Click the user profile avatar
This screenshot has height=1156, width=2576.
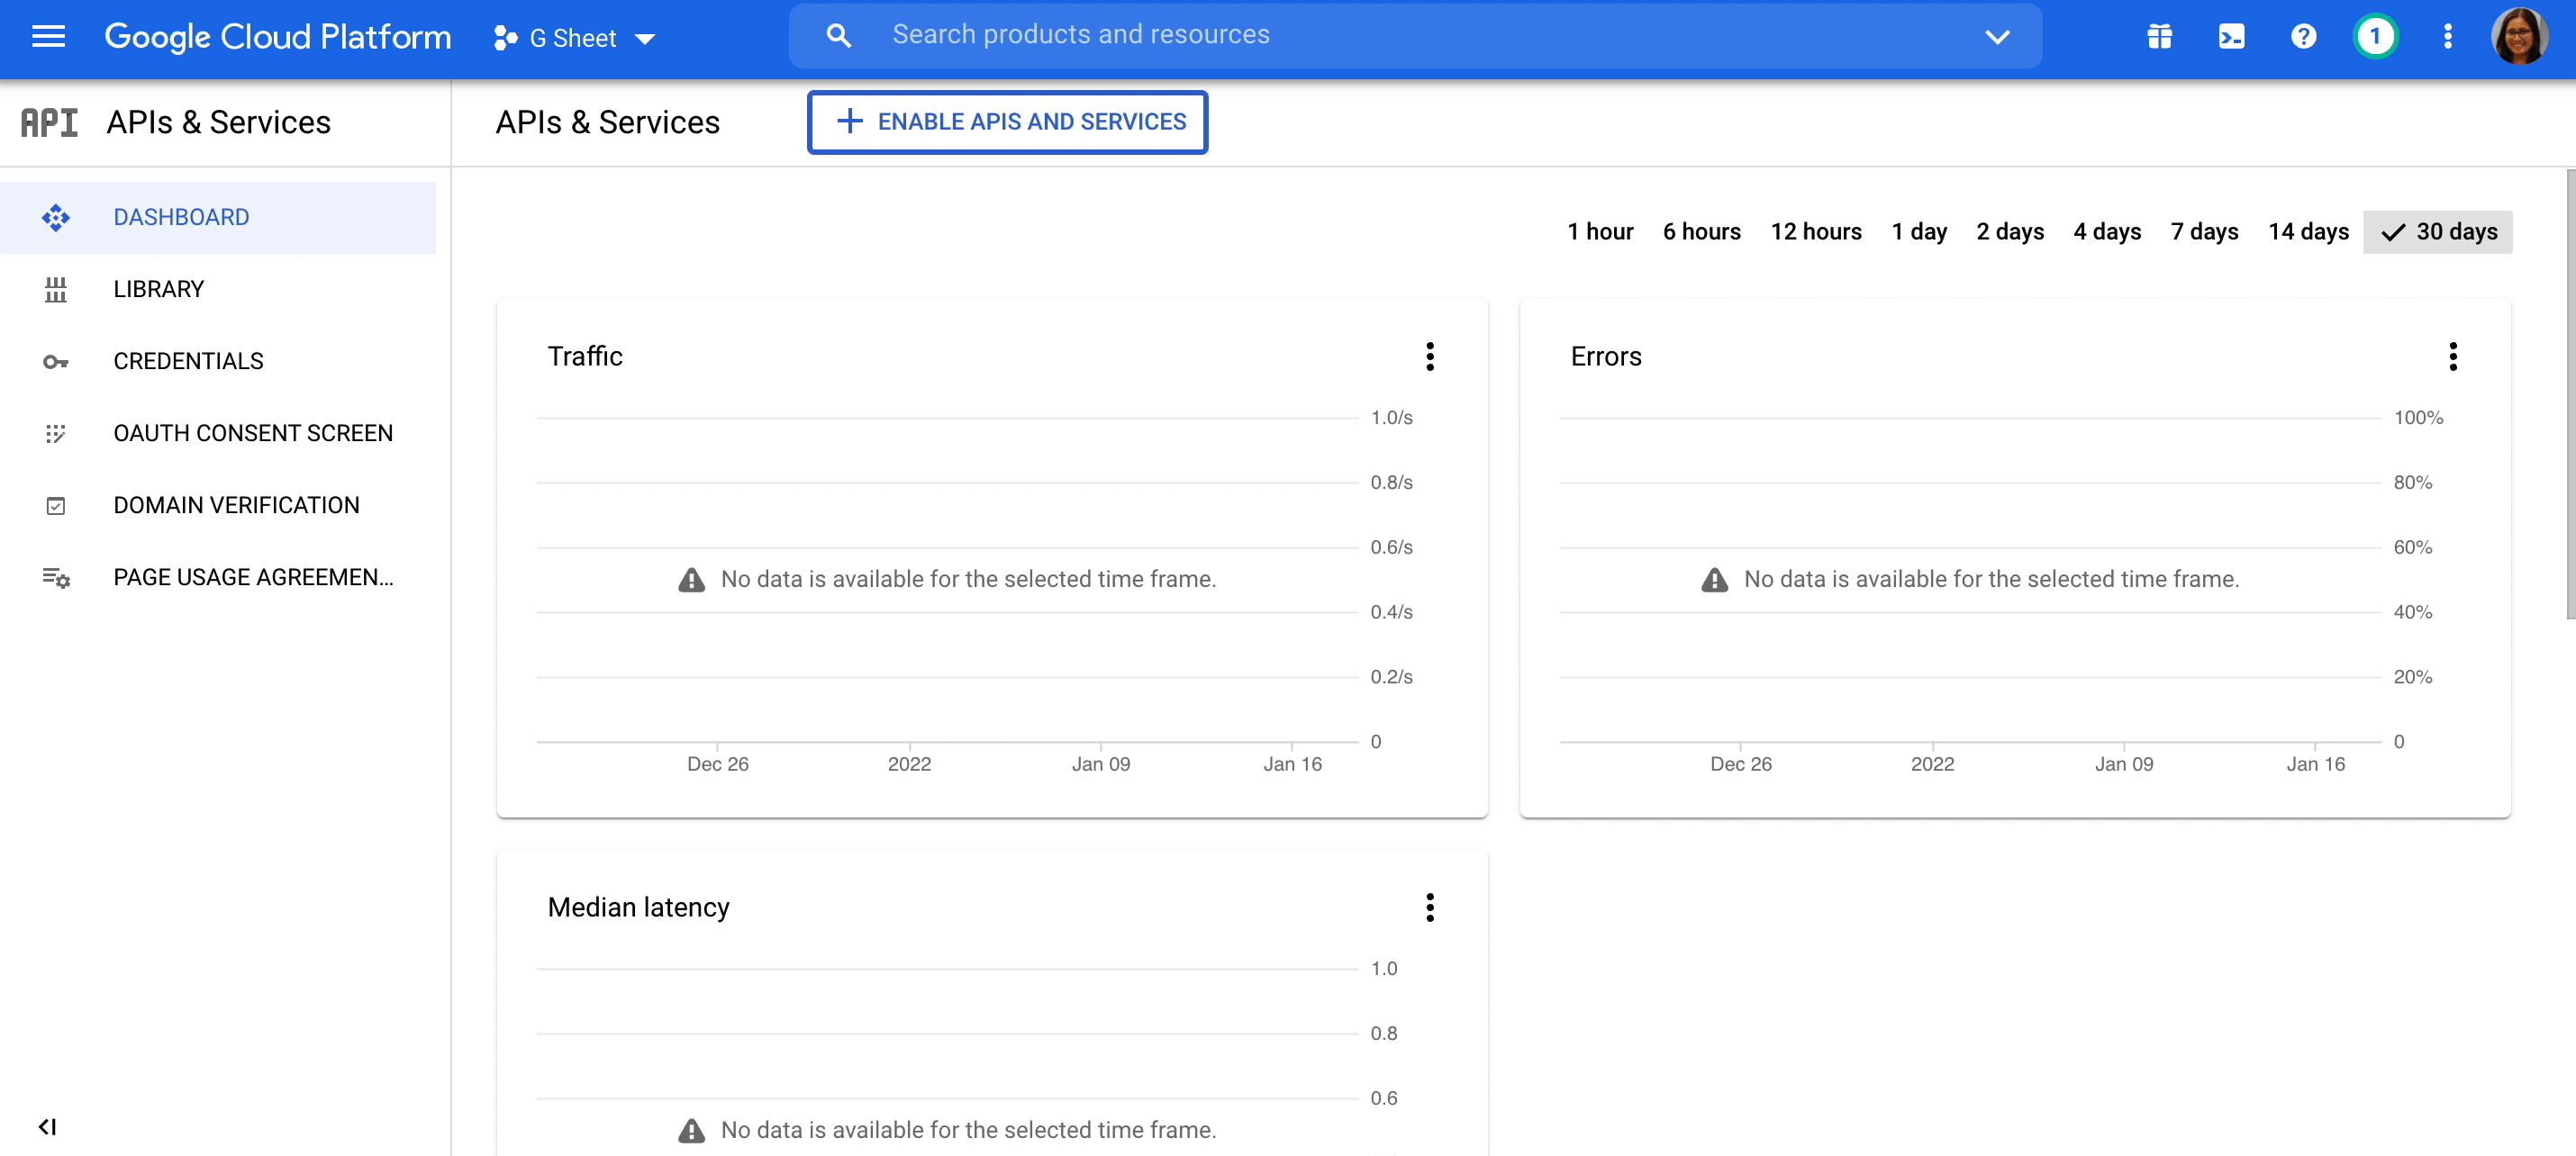point(2520,37)
